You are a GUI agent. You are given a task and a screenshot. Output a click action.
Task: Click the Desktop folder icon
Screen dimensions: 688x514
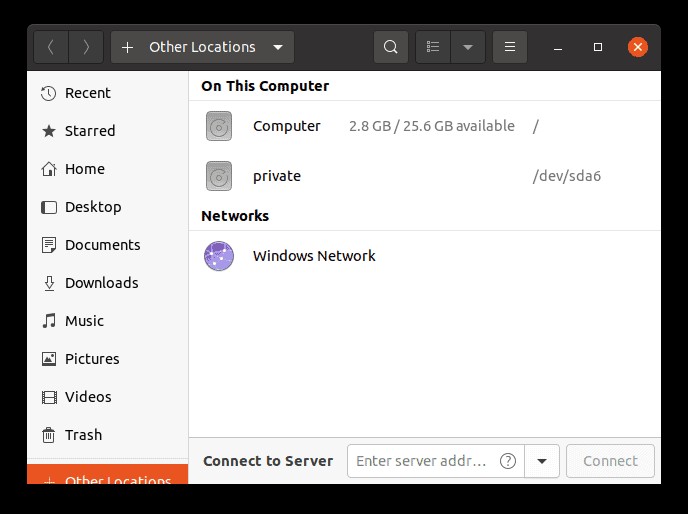tap(49, 207)
